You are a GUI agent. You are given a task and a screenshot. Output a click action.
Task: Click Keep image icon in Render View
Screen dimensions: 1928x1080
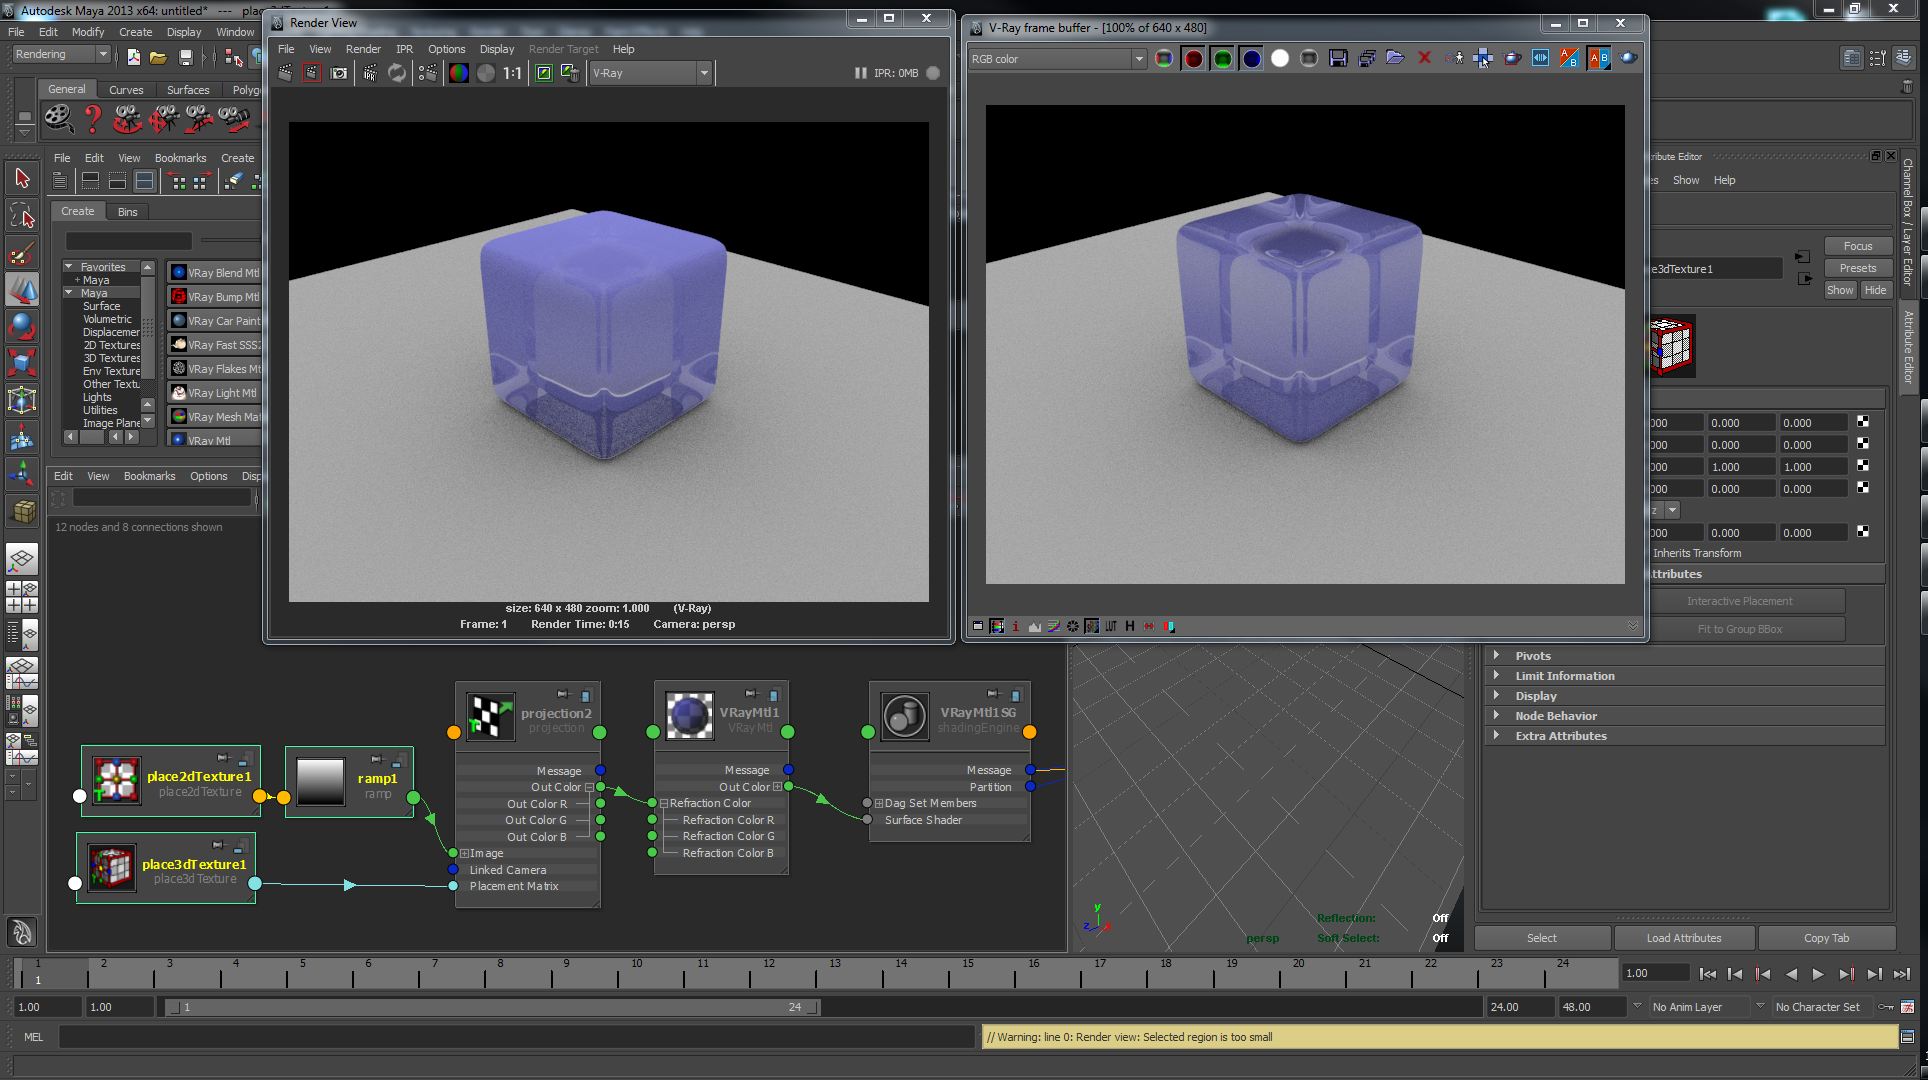point(544,73)
